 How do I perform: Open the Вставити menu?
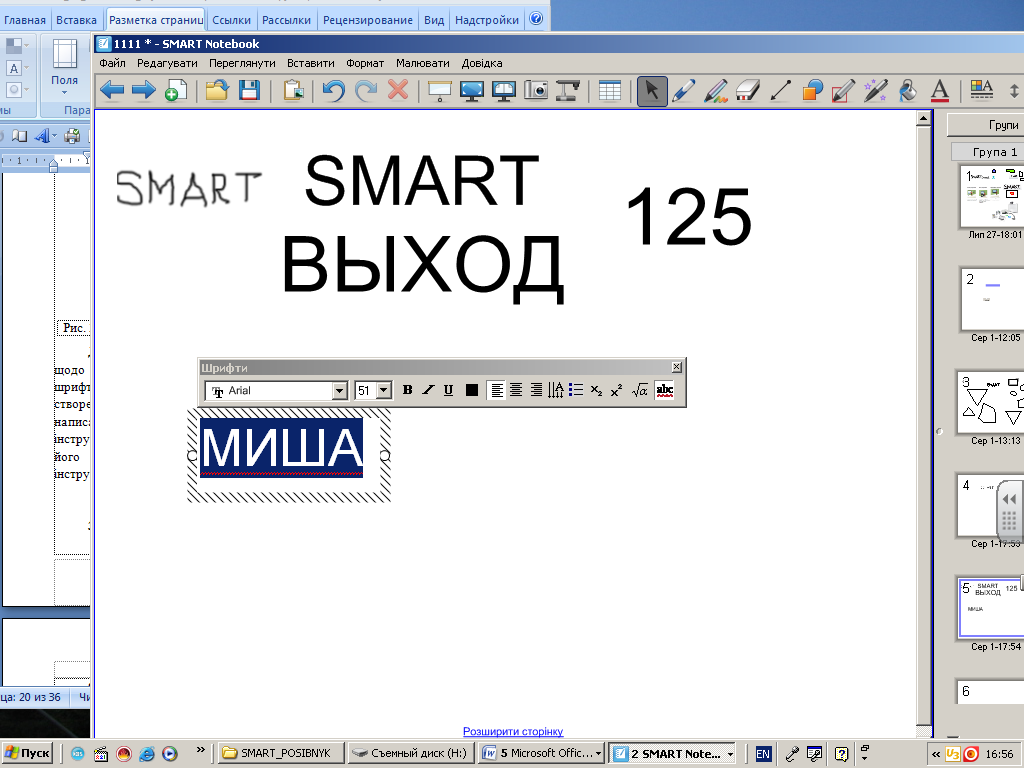click(x=311, y=63)
